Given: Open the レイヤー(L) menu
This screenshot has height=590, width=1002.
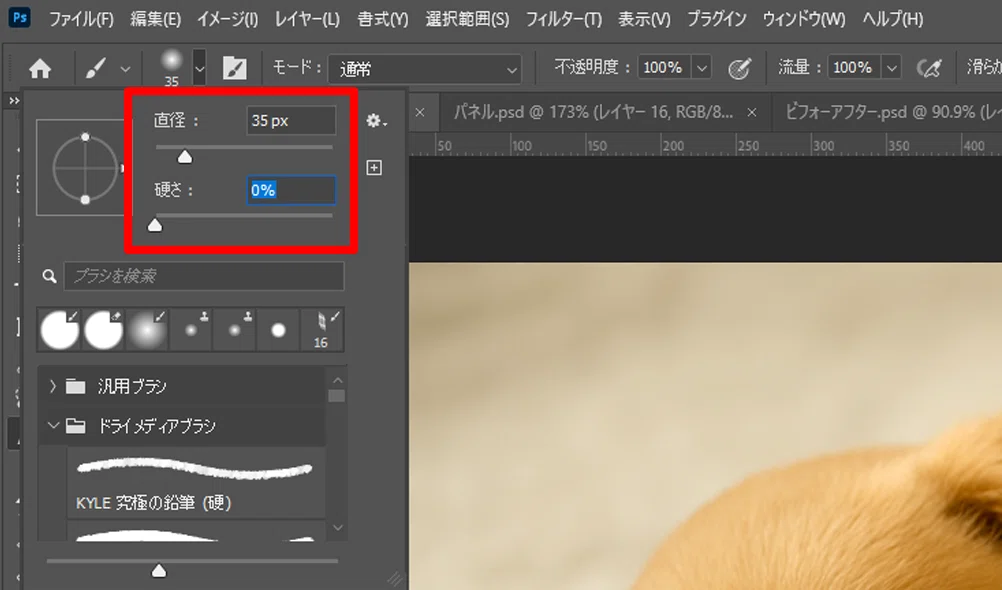Looking at the screenshot, I should point(307,19).
